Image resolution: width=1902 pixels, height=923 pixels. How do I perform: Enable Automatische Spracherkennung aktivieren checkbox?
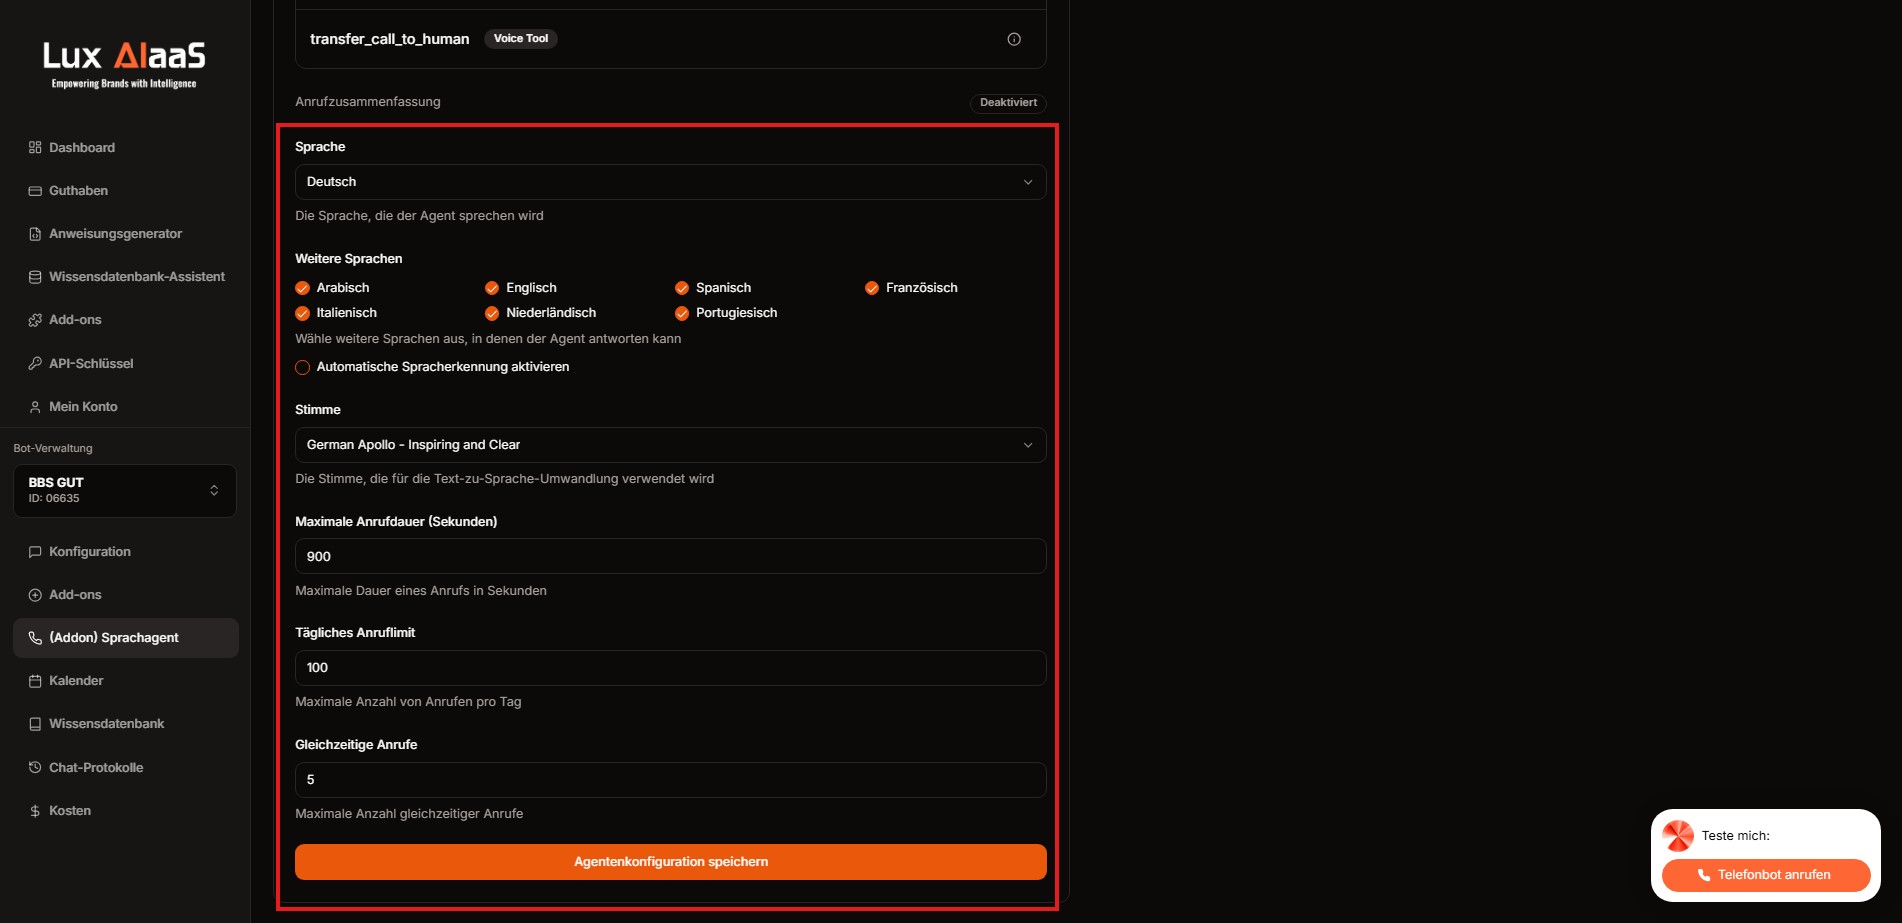click(x=302, y=367)
